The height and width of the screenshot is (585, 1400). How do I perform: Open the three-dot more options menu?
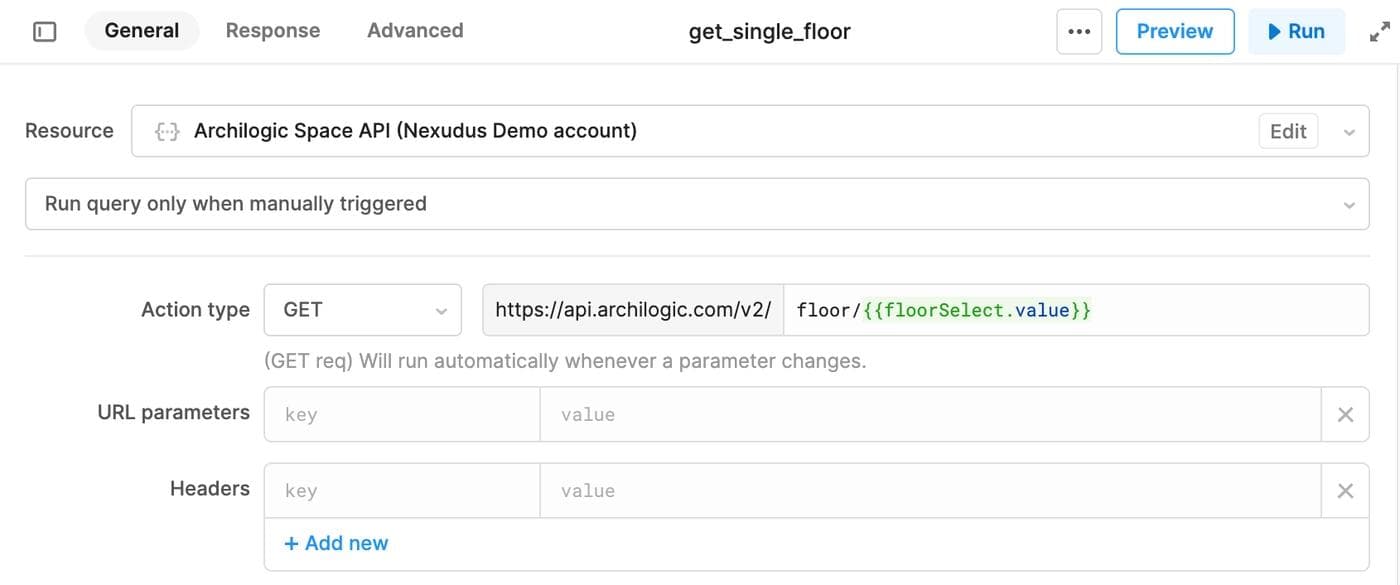[1078, 31]
